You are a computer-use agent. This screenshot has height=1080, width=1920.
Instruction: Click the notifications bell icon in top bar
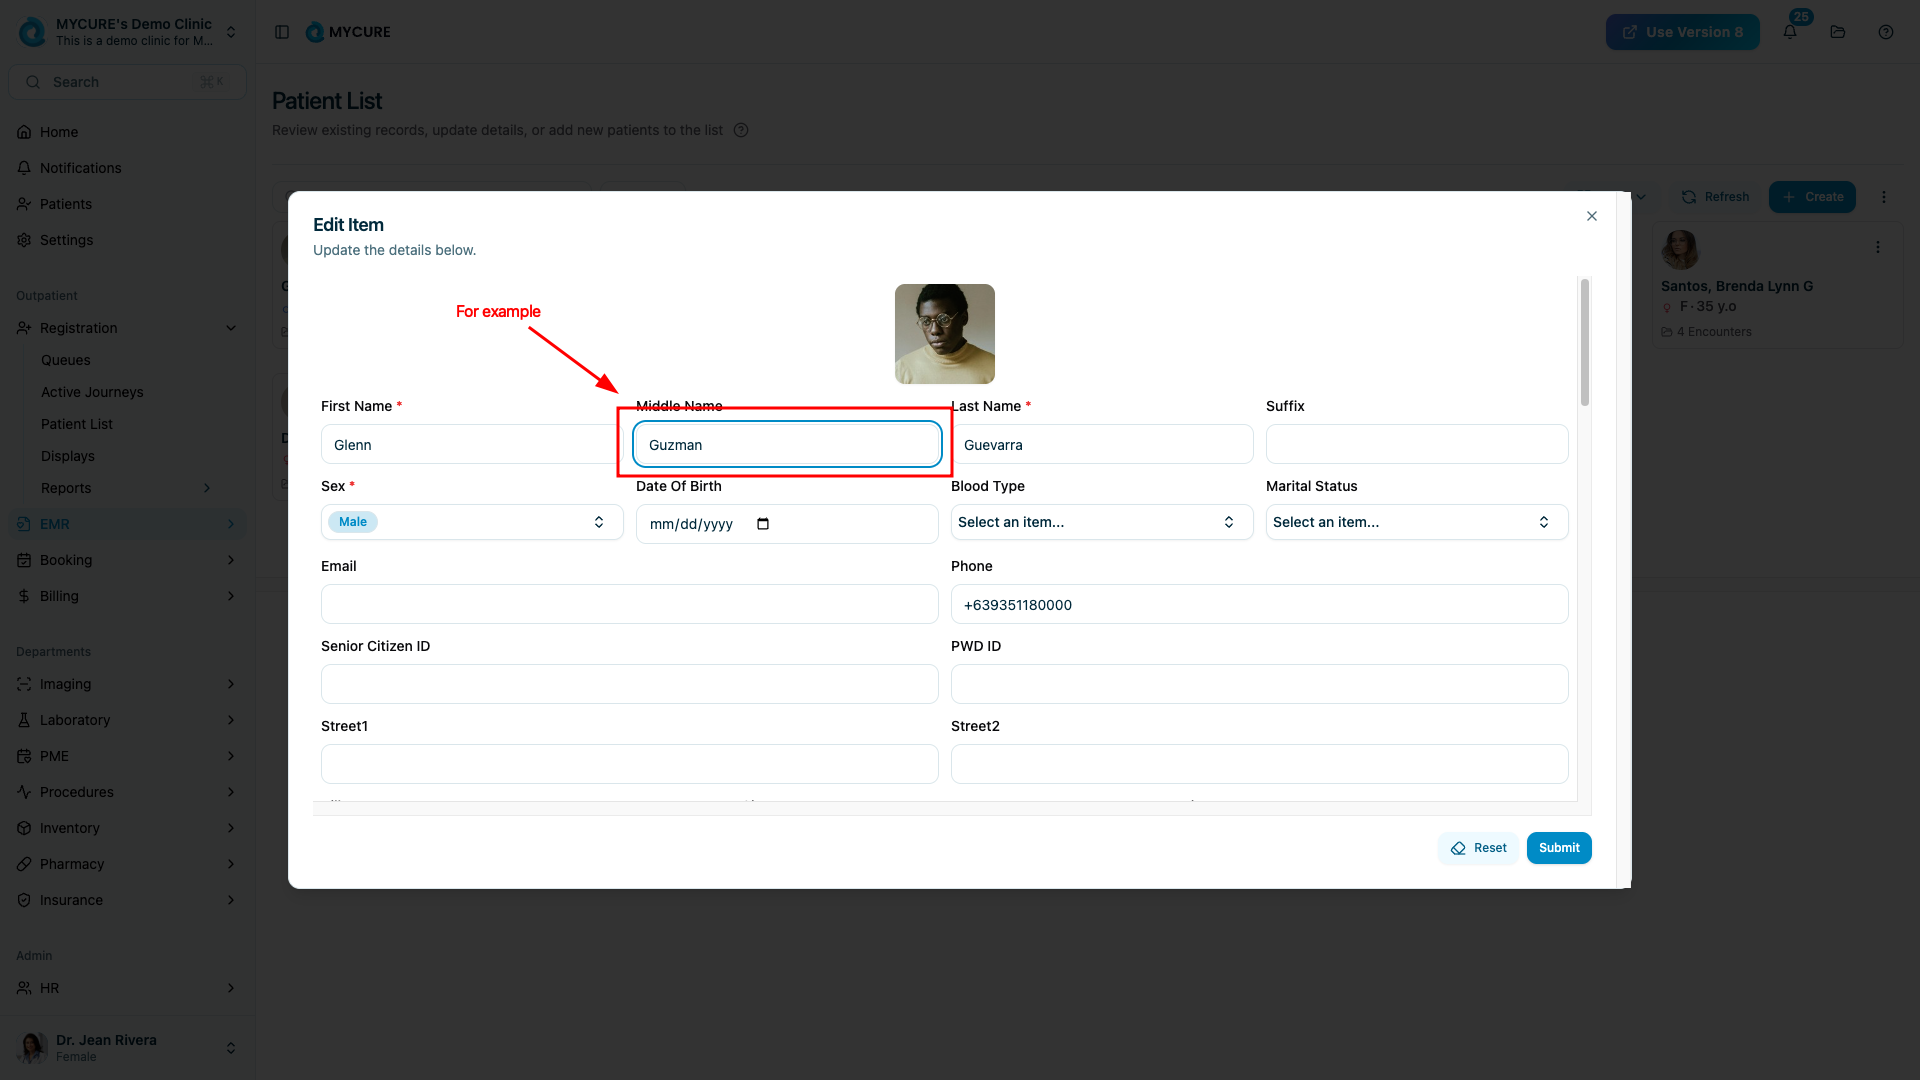[1790, 32]
